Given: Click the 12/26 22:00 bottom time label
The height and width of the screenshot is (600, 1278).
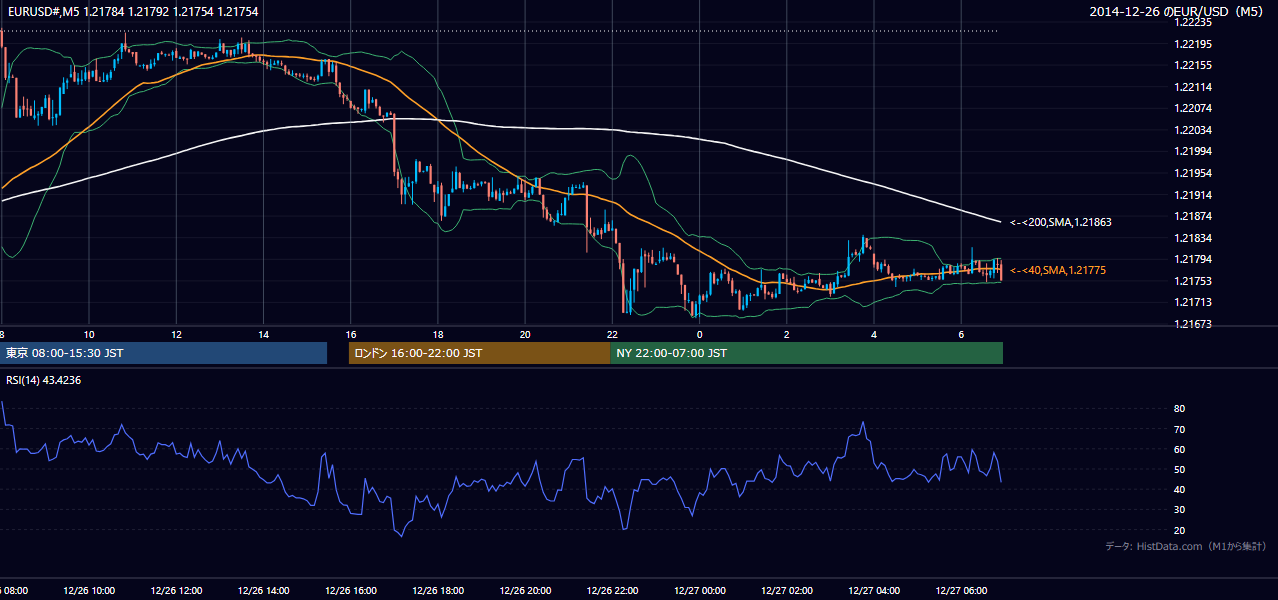Looking at the screenshot, I should [x=612, y=591].
